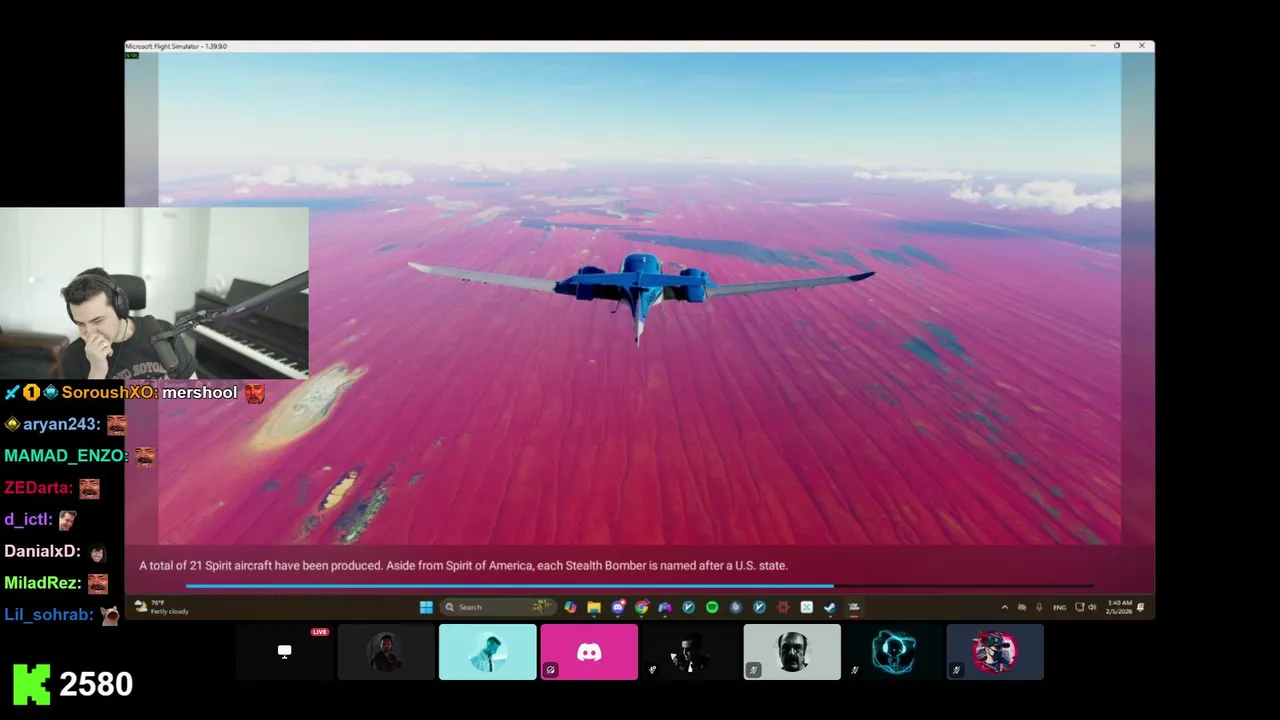This screenshot has height=720, width=1280.
Task: Click the loading progress bar under the tip
Action: coord(640,586)
